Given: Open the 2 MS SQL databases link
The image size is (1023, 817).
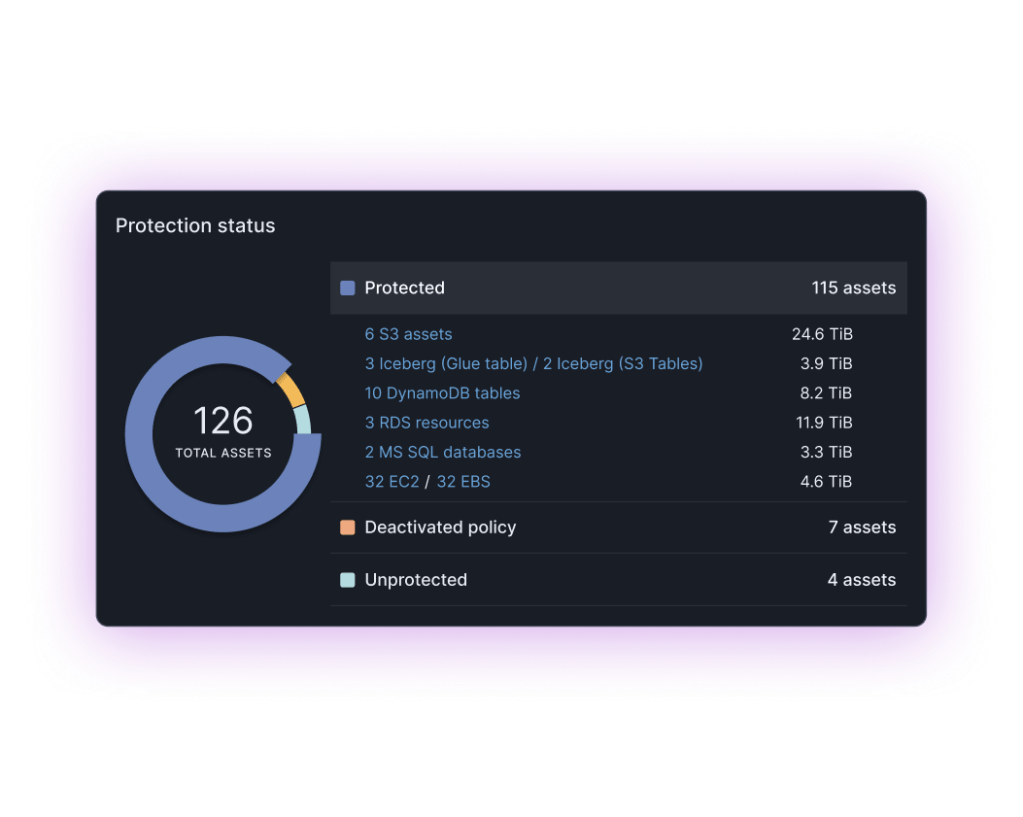Looking at the screenshot, I should point(442,452).
